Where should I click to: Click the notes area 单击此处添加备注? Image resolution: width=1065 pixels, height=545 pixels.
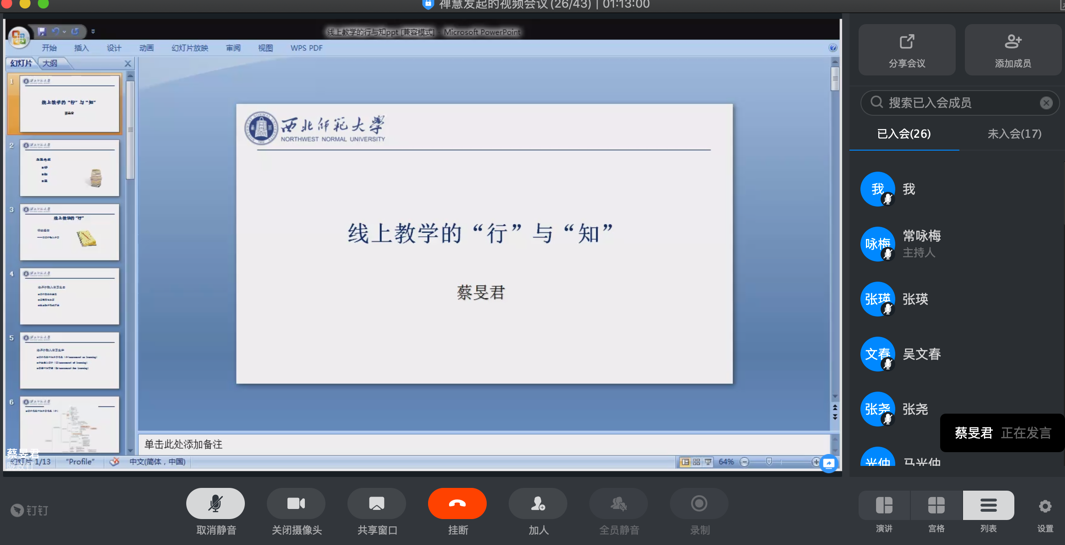(484, 444)
